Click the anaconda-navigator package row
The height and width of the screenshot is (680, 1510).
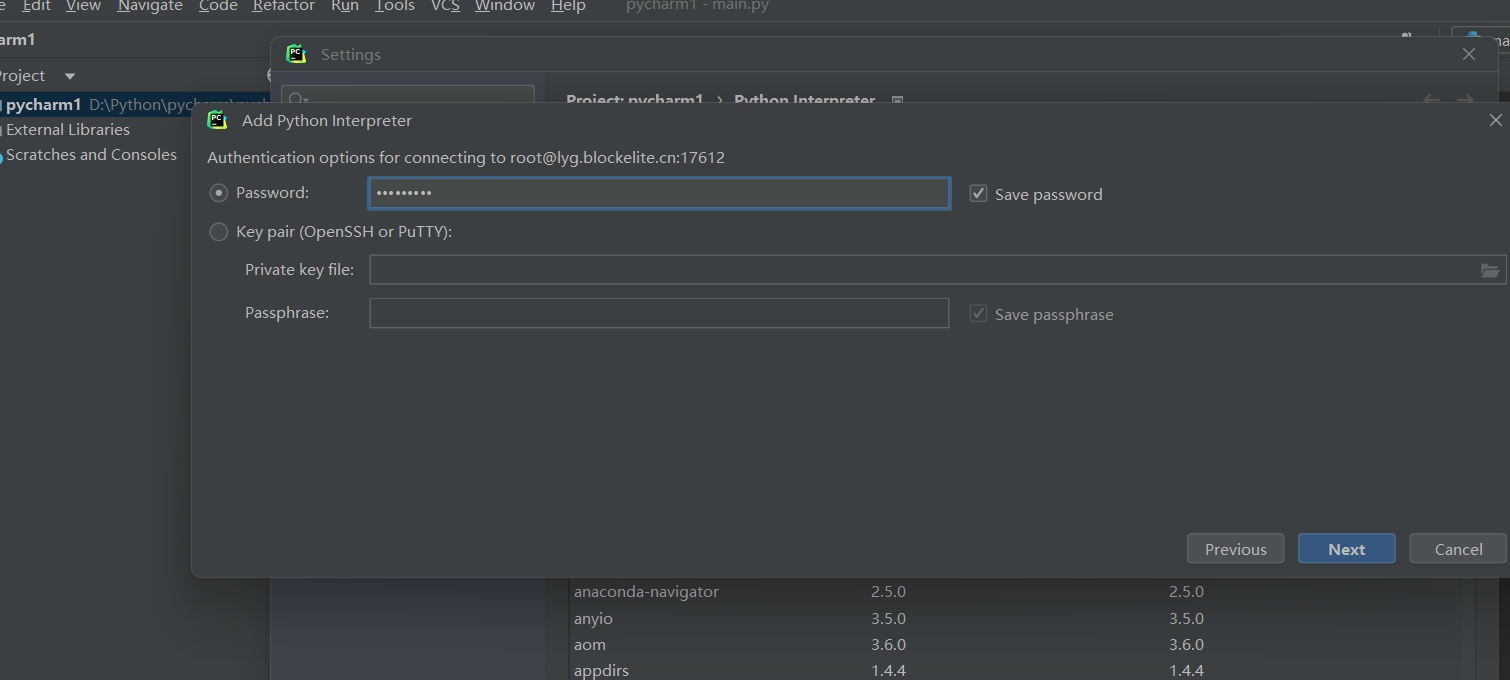(1015, 592)
